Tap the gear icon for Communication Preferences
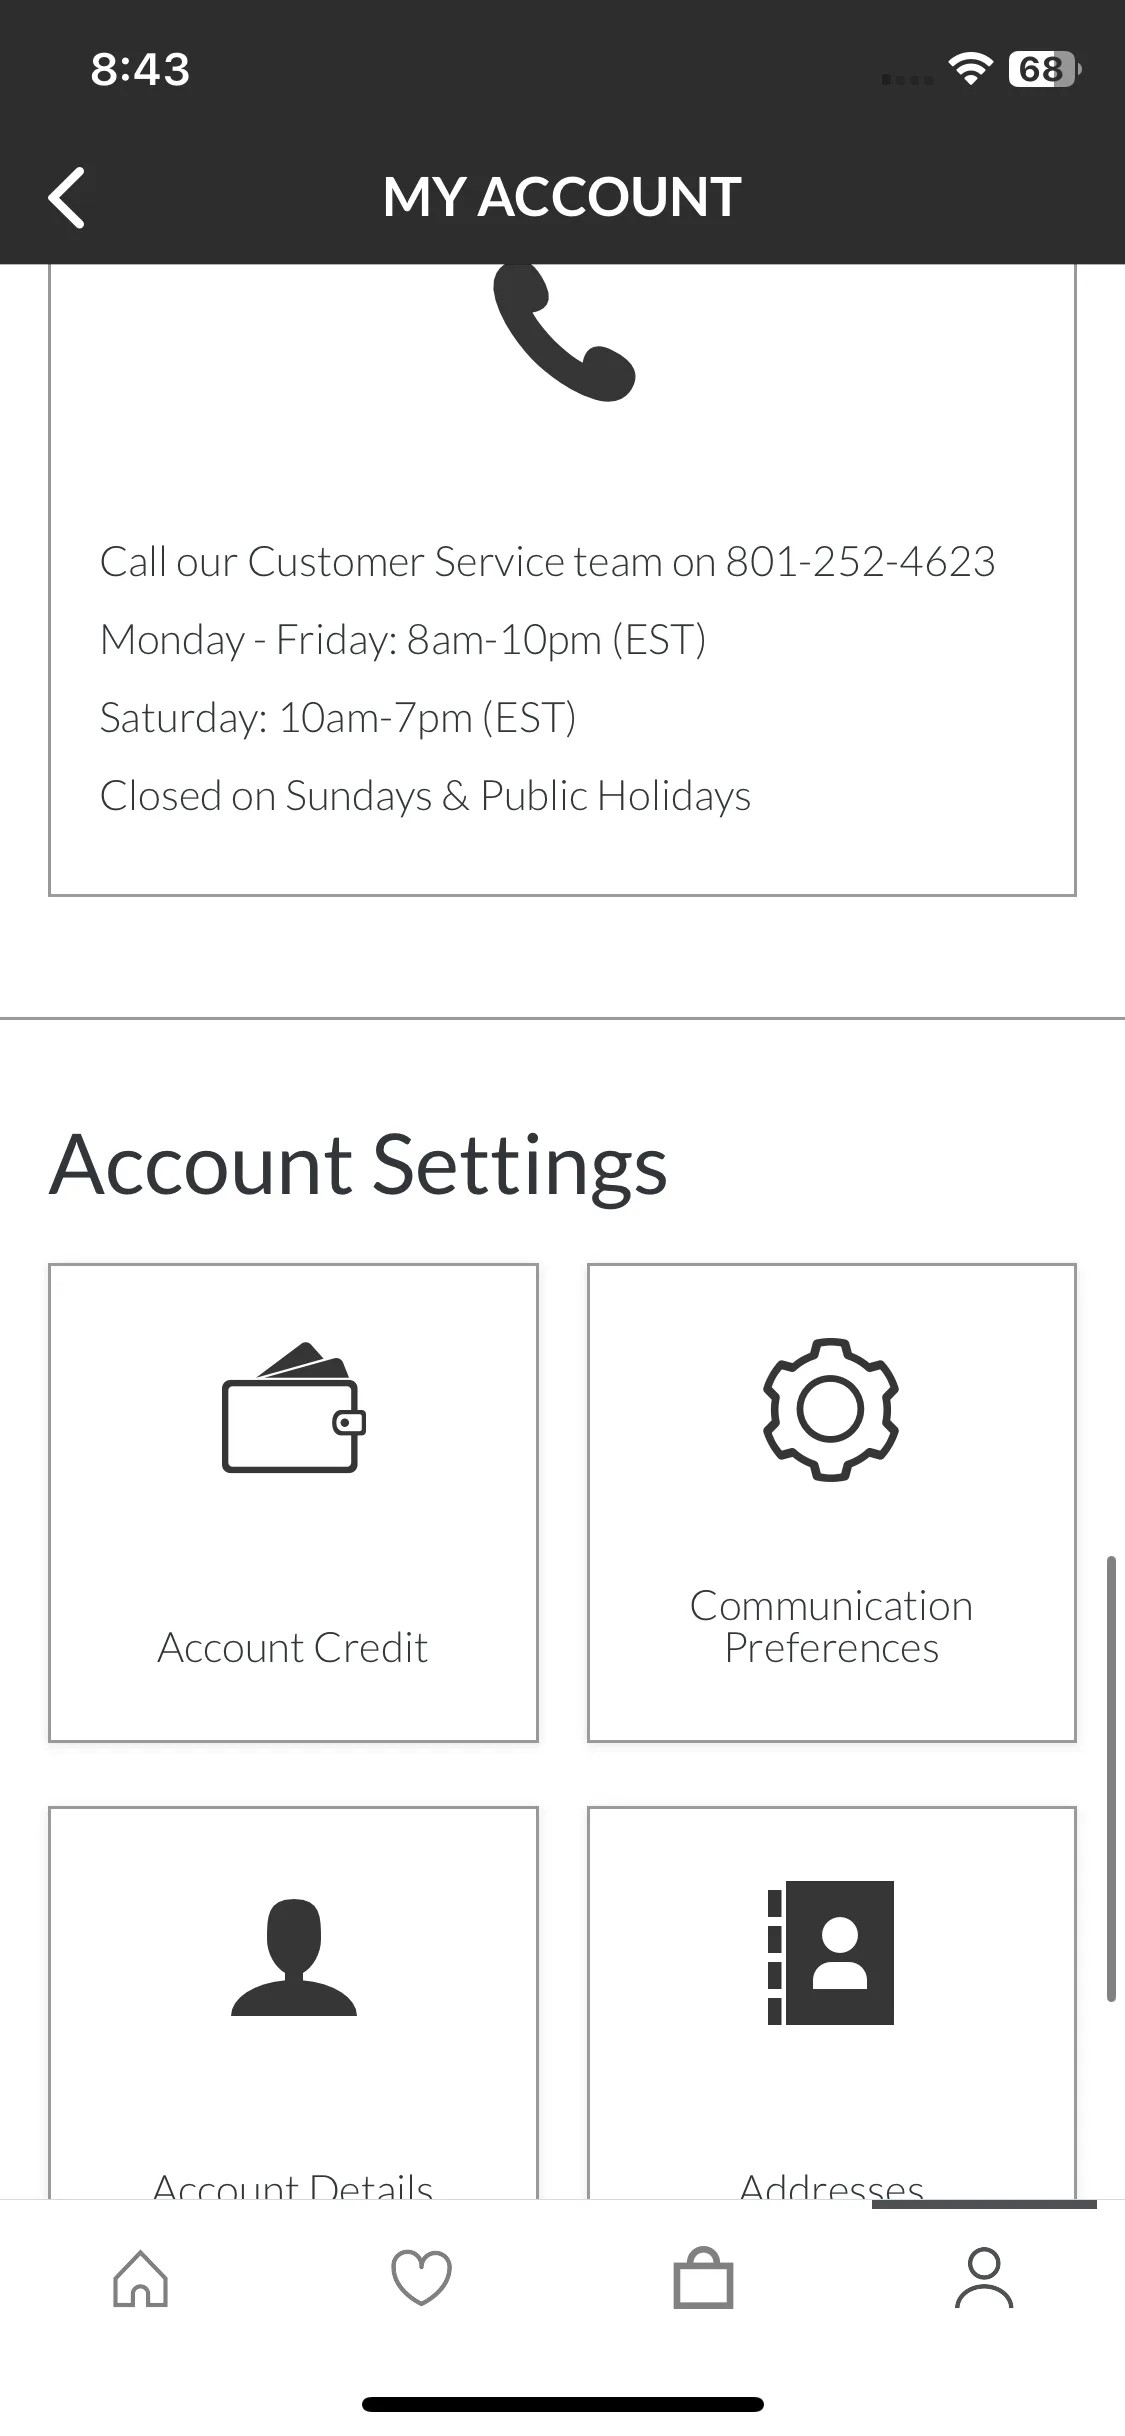The width and height of the screenshot is (1125, 2436). pos(831,1409)
